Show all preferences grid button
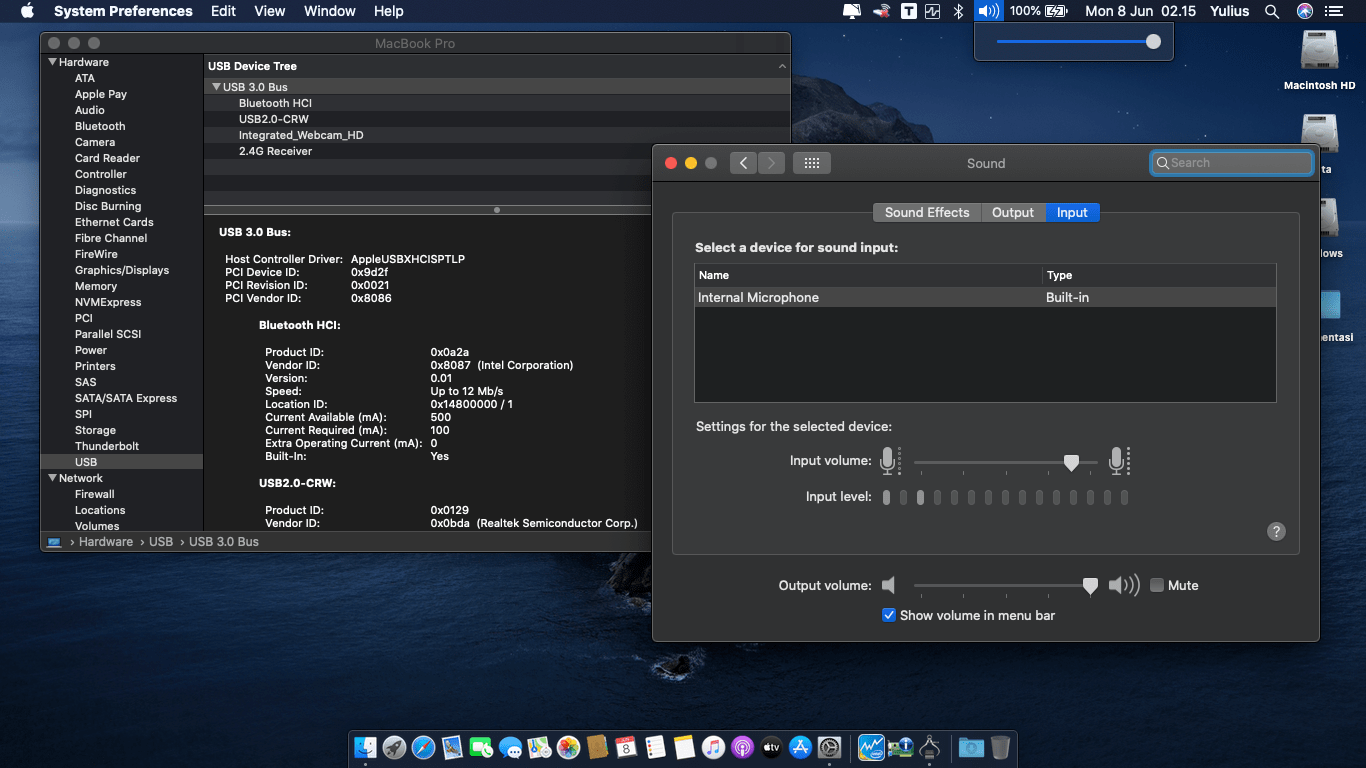Screen dimensions: 1366x768 812,163
